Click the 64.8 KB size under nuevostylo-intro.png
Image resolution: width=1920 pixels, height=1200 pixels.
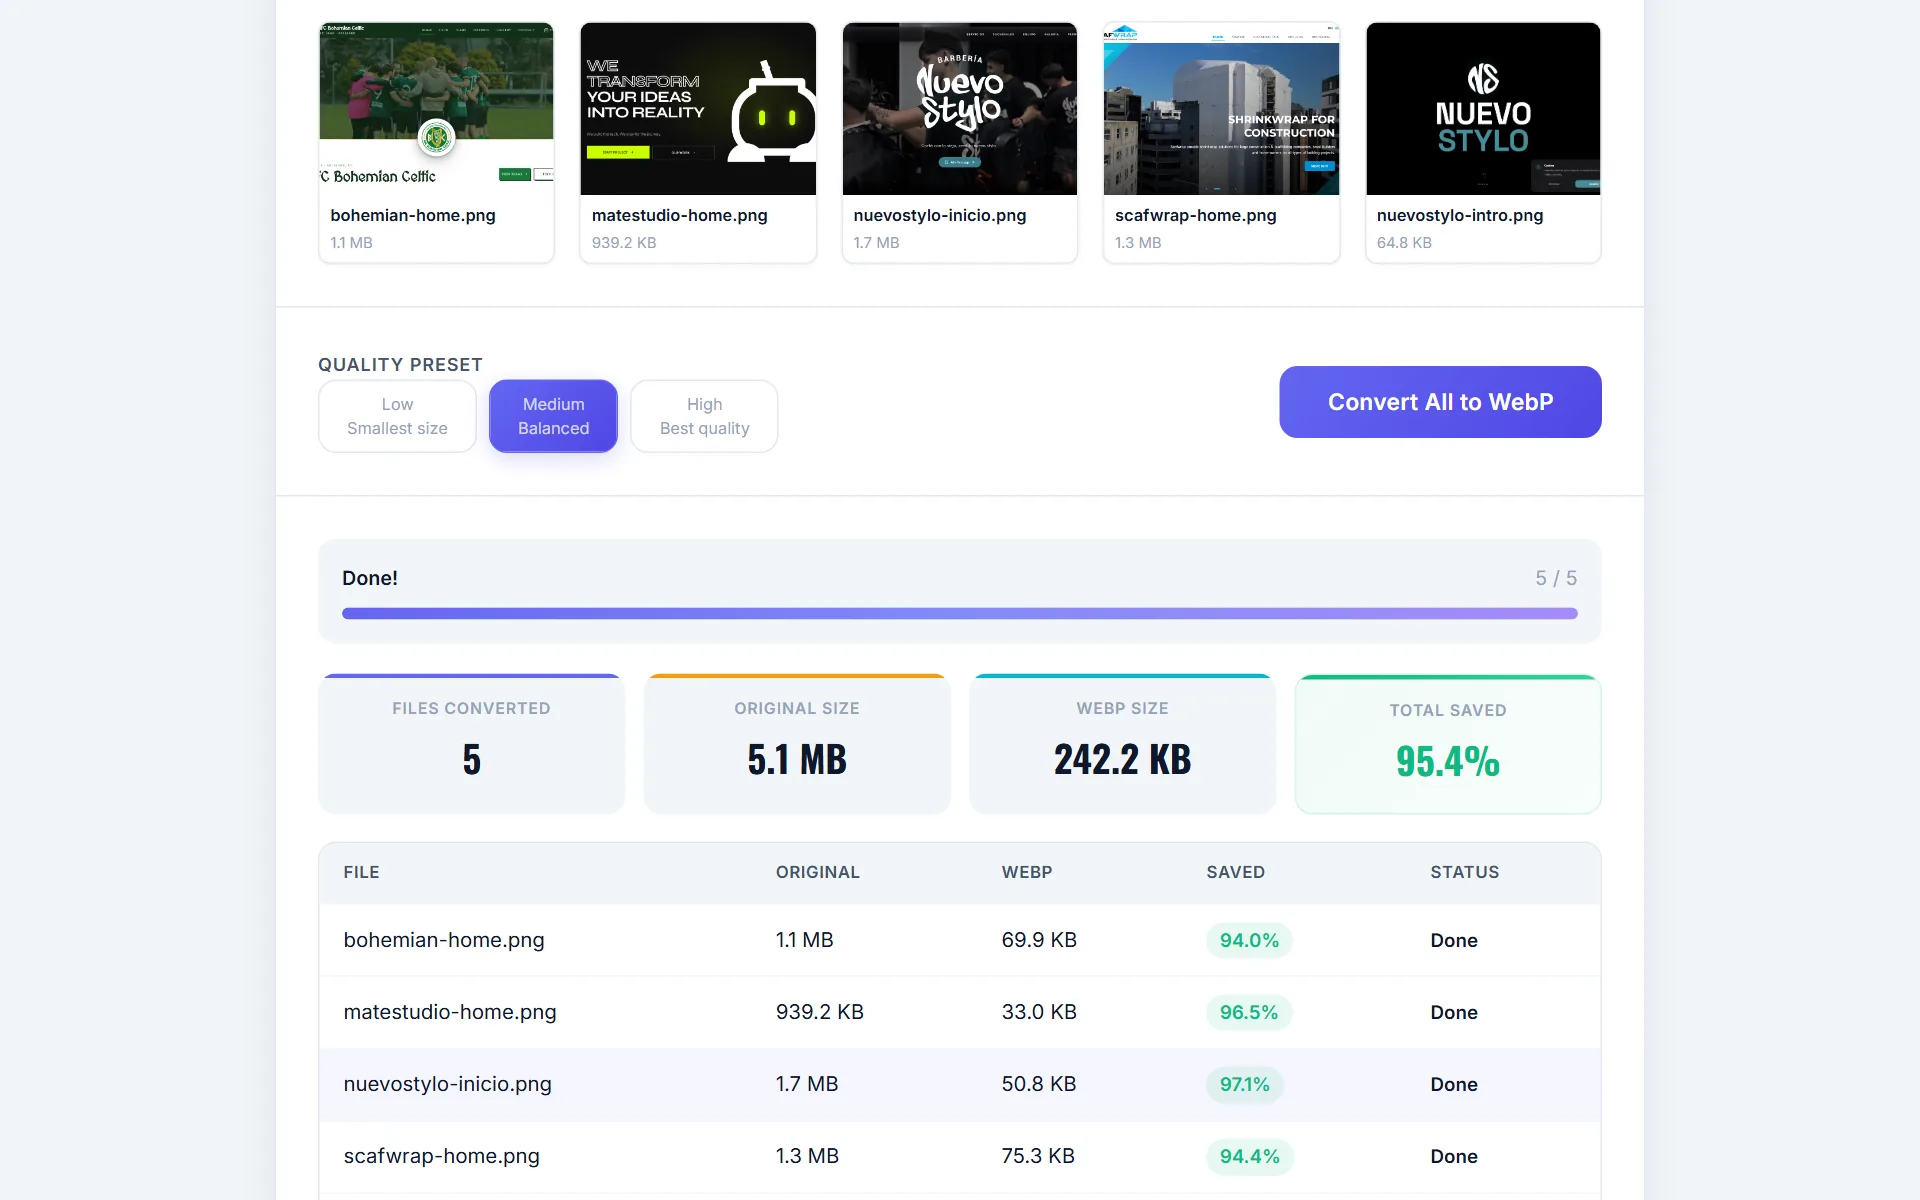pyautogui.click(x=1404, y=242)
